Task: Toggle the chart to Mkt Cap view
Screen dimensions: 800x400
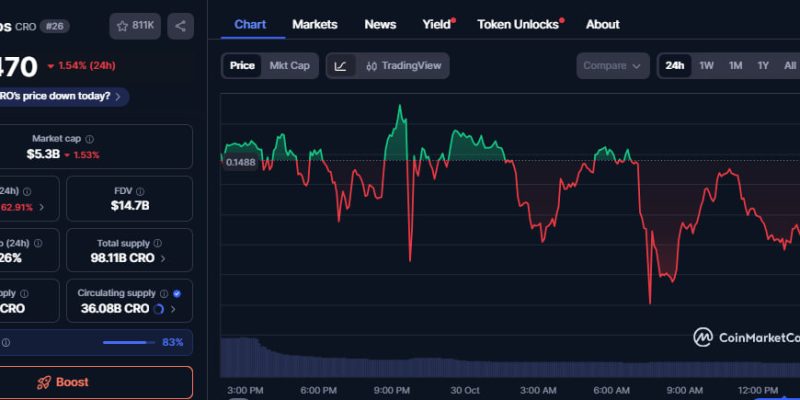Action: [289, 66]
